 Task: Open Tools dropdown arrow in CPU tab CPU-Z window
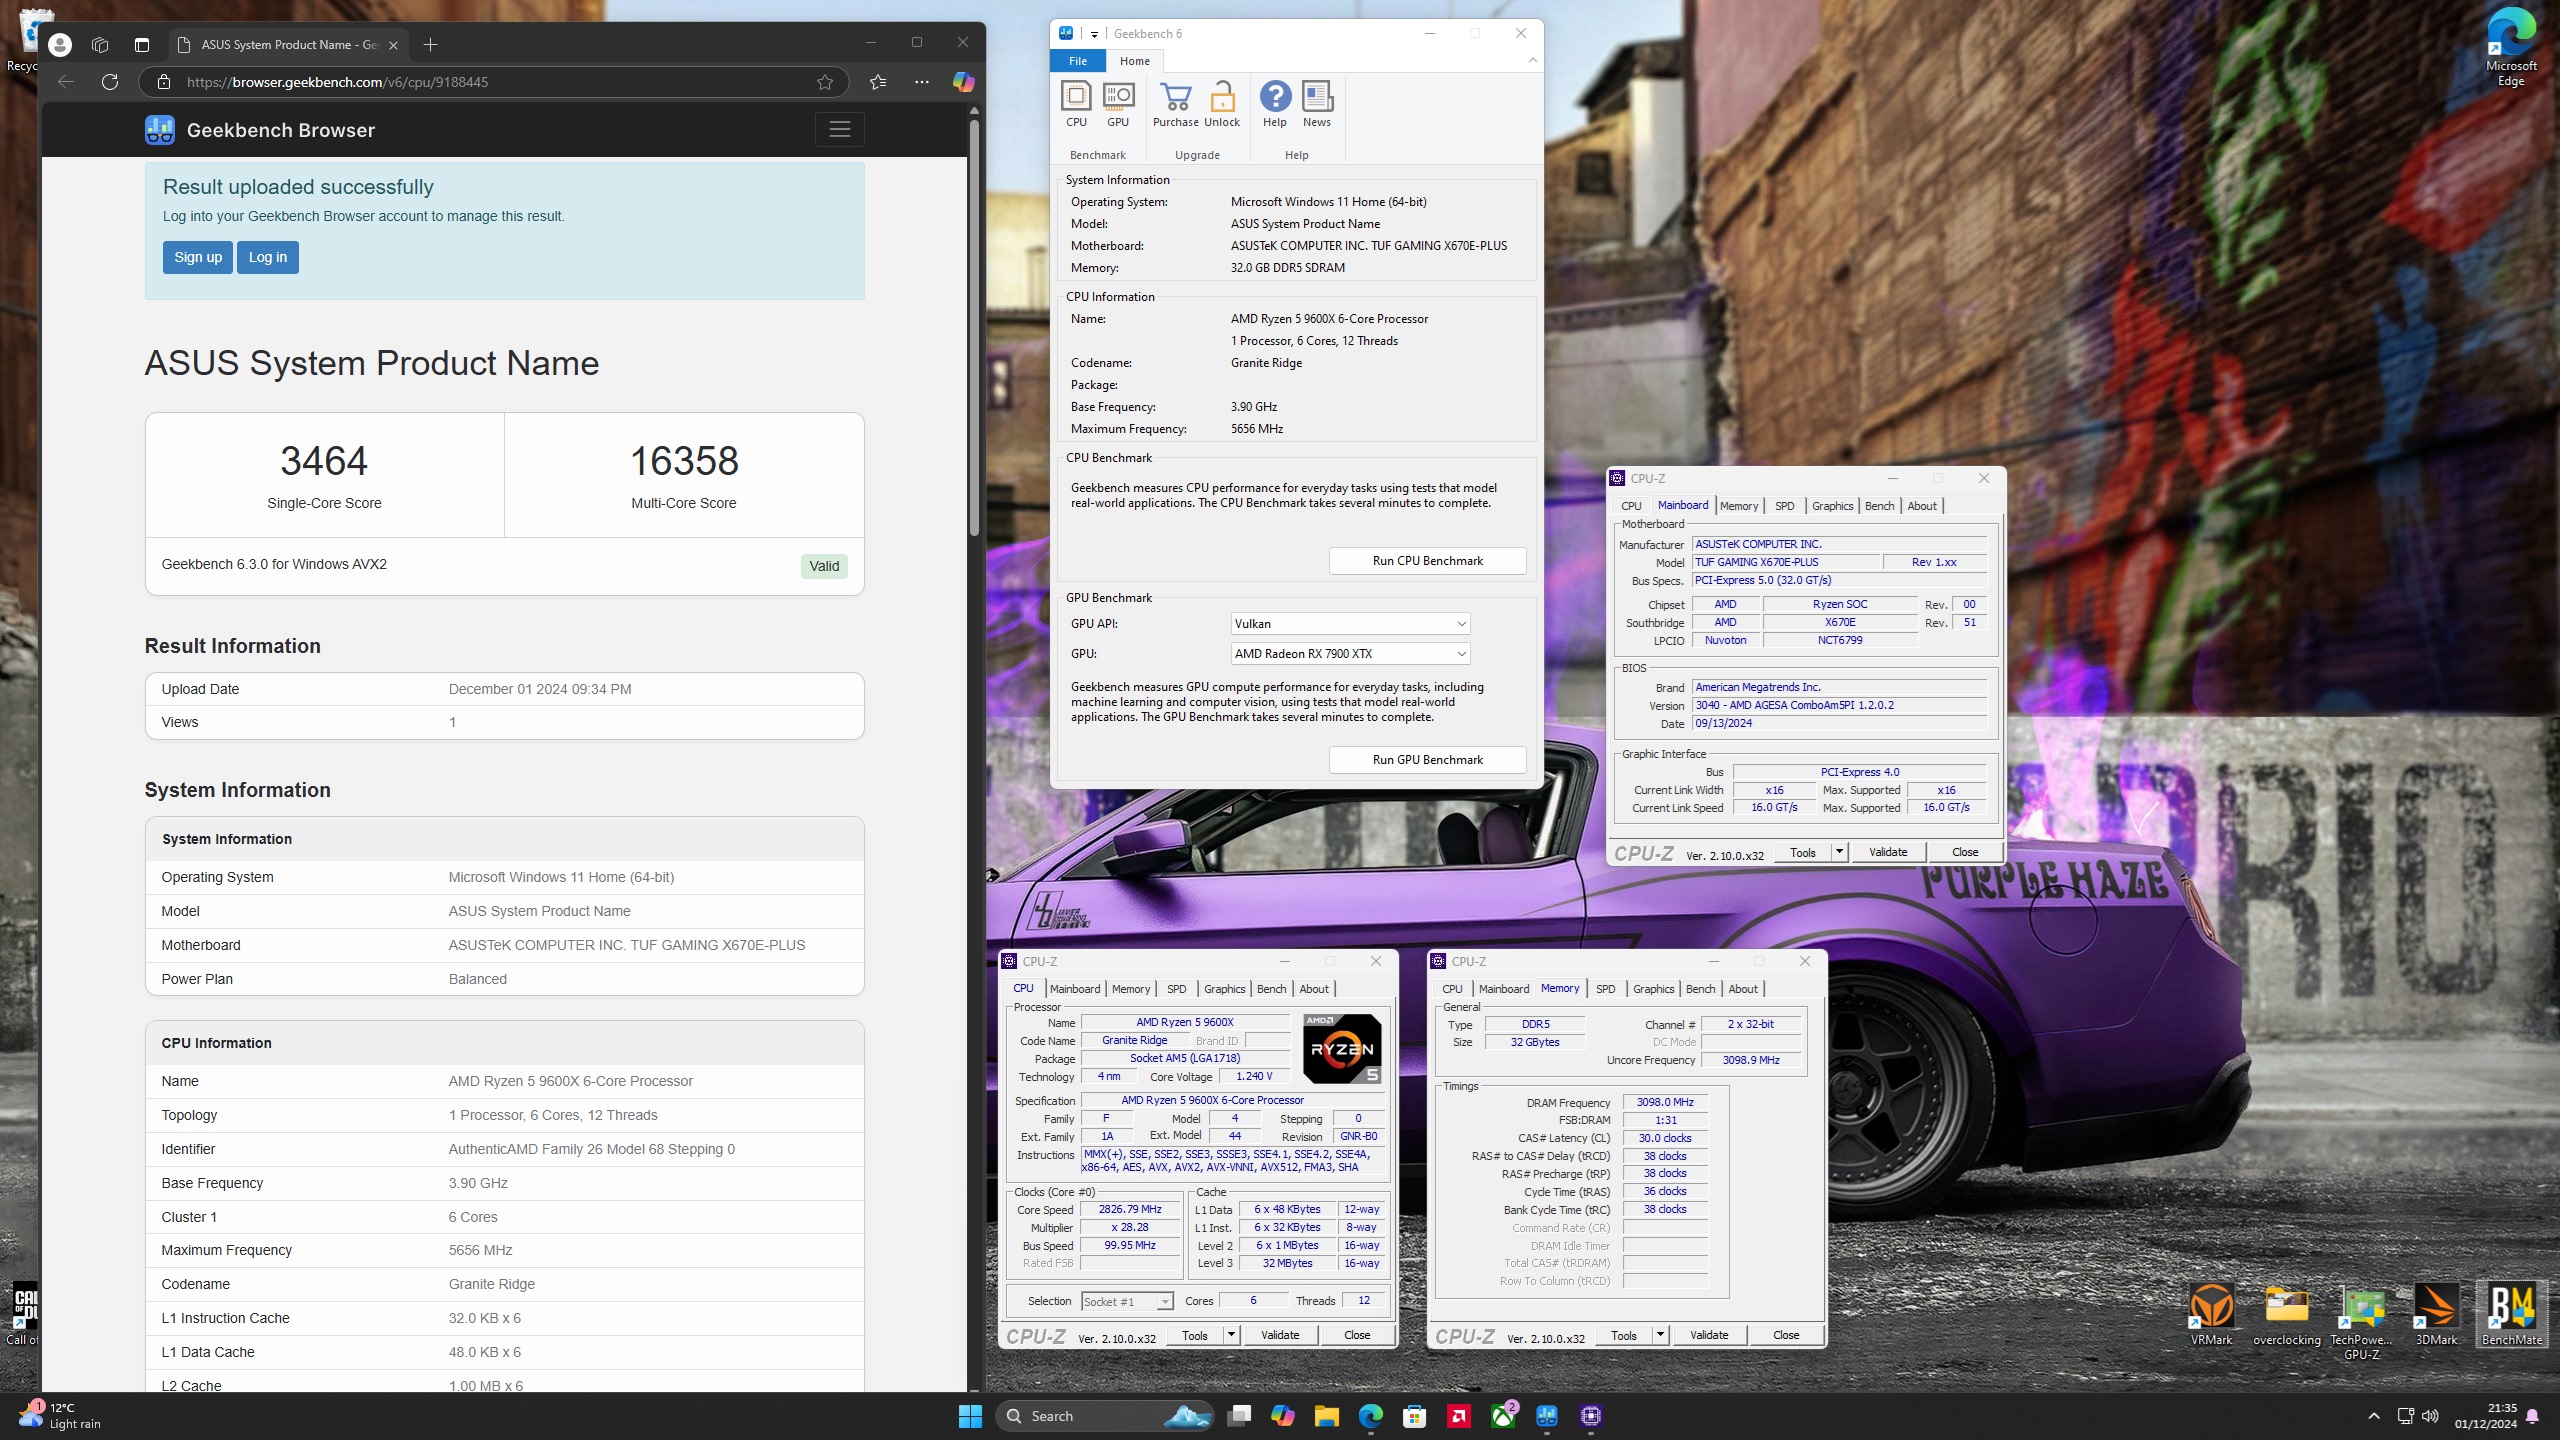(1231, 1336)
